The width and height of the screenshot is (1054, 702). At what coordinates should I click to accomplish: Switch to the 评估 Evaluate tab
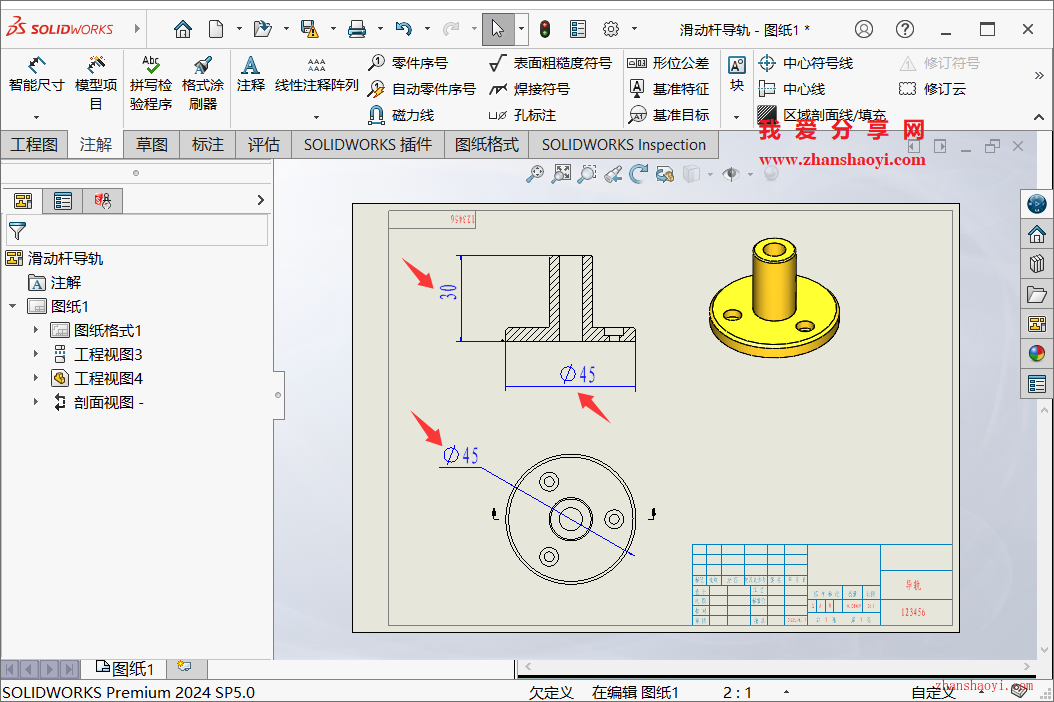264,145
